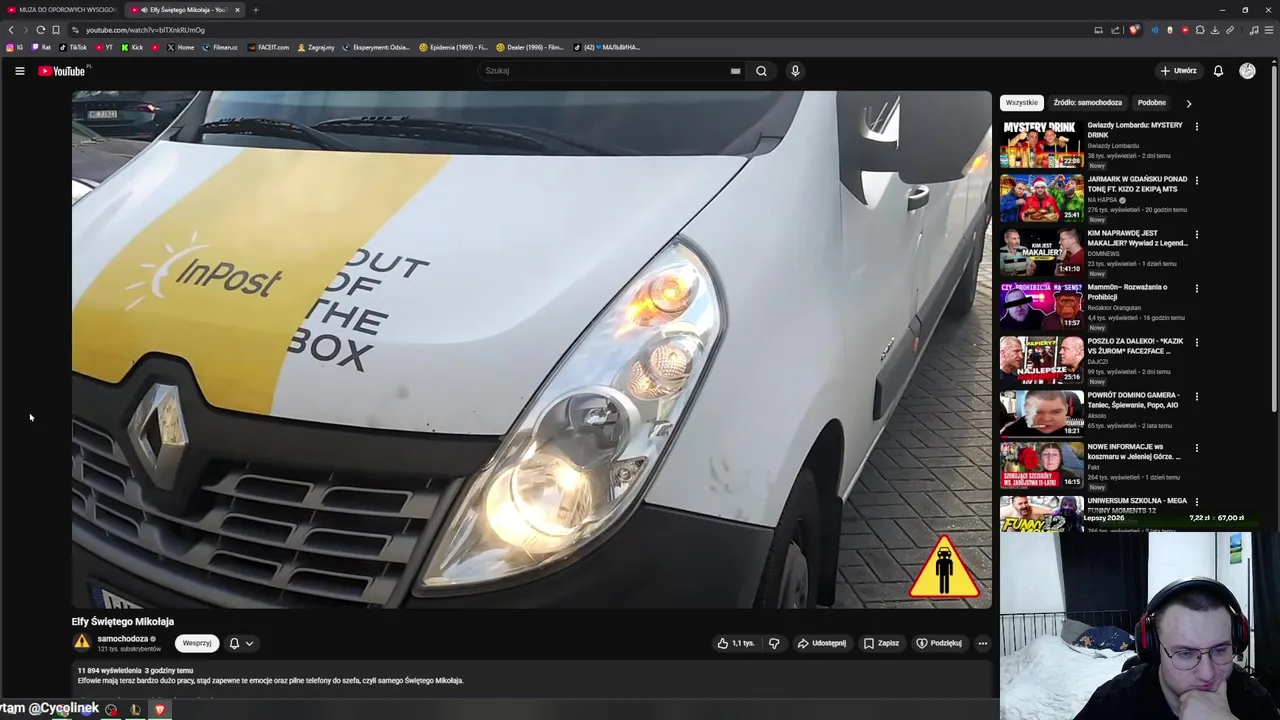Select the Źródło: samochodoza filter chip
This screenshot has width=1280, height=720.
(1087, 103)
